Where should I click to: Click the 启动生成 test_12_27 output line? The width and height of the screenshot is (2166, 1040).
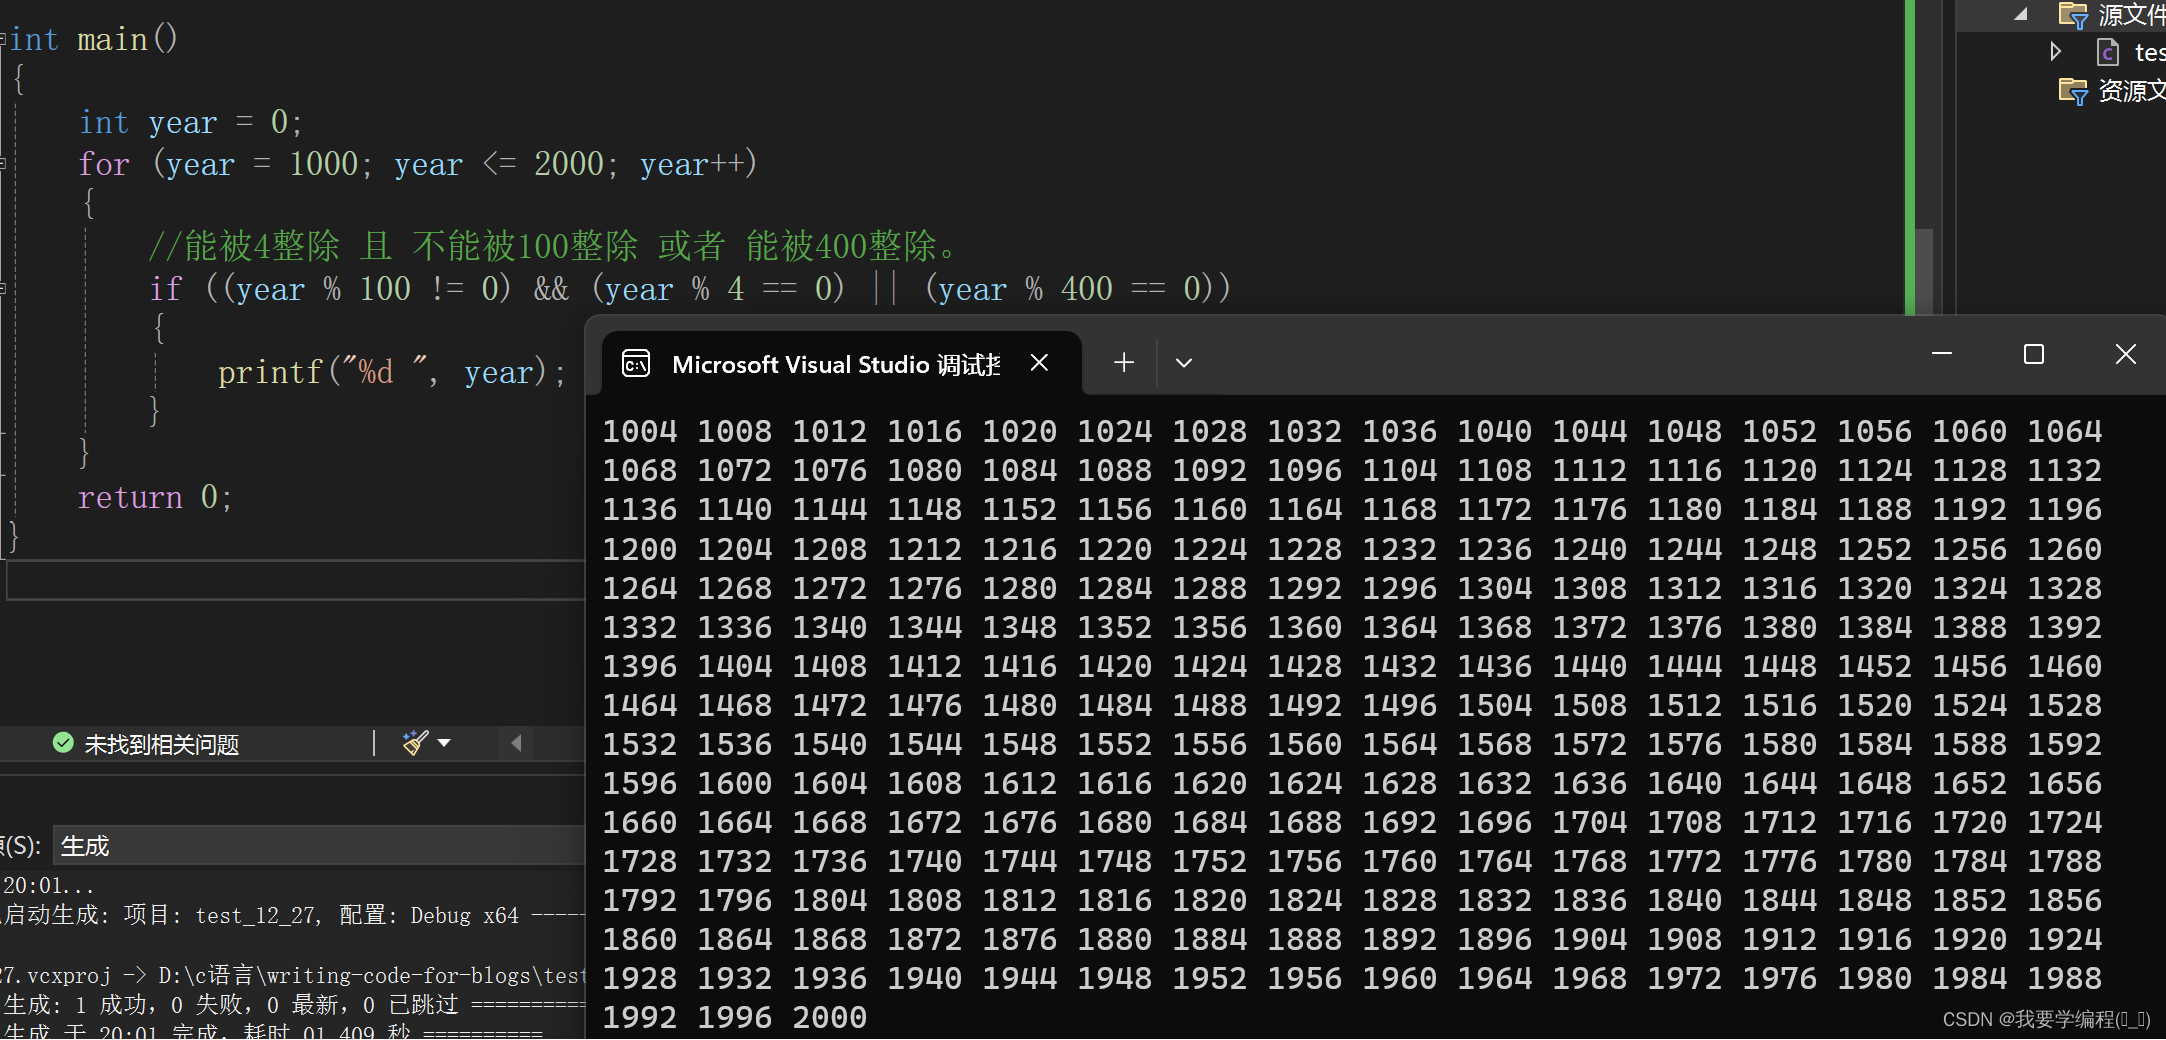pos(293,915)
